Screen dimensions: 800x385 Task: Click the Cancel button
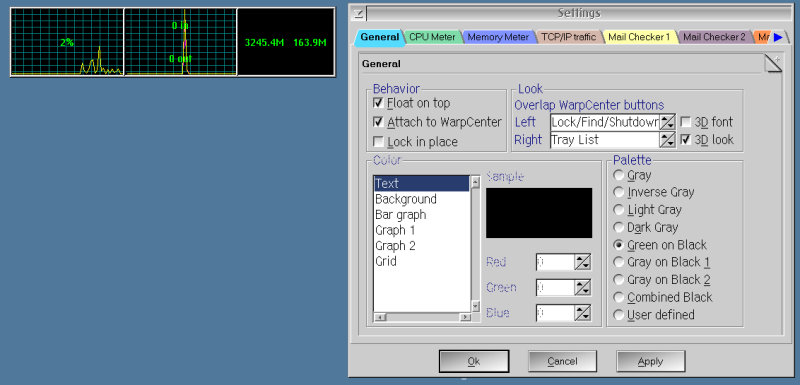click(562, 361)
